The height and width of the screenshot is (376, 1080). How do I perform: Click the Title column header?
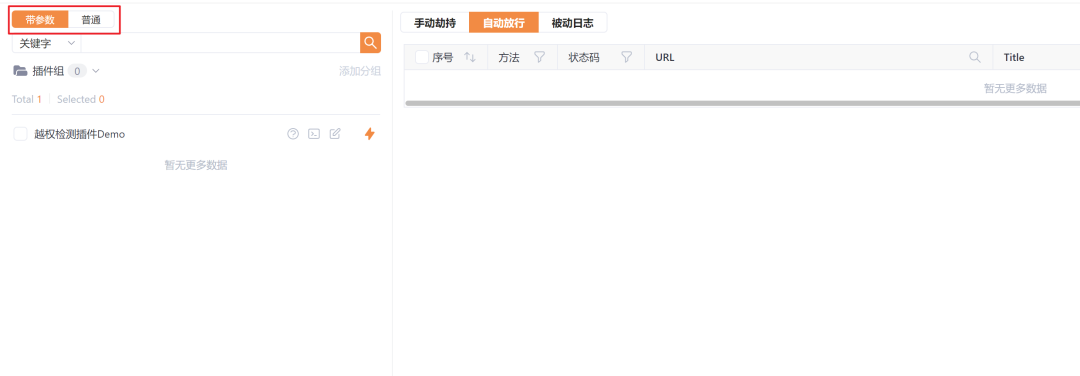1014,58
